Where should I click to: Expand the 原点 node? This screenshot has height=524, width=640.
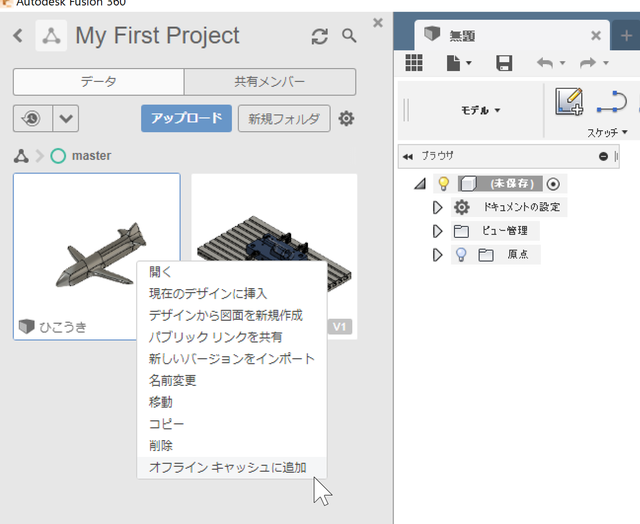point(438,255)
